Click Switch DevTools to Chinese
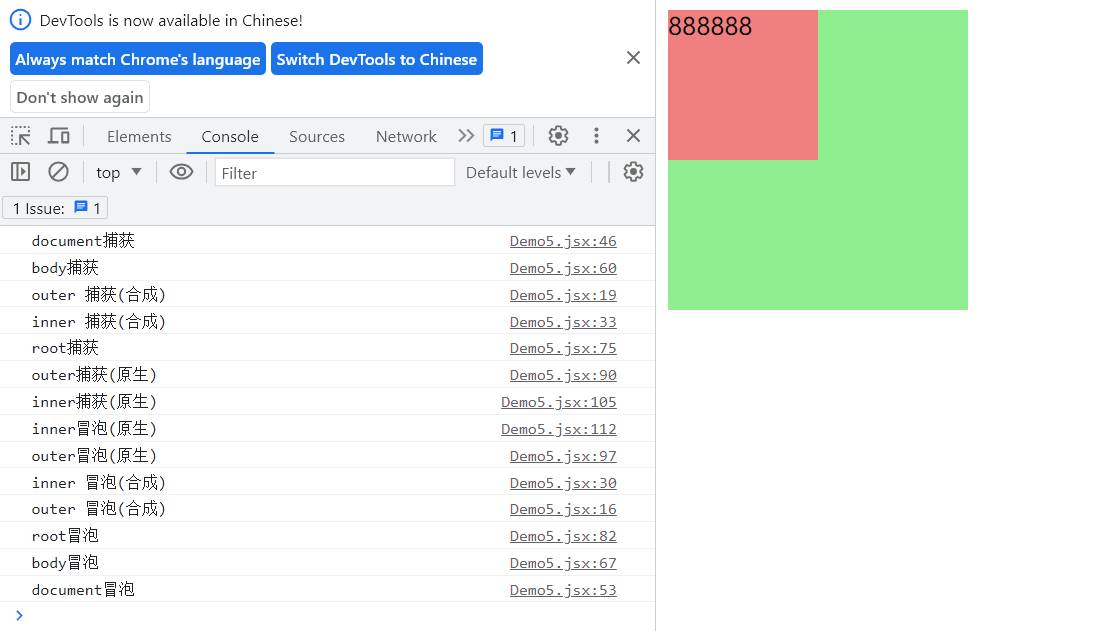Image resolution: width=1096 pixels, height=631 pixels. pos(376,58)
